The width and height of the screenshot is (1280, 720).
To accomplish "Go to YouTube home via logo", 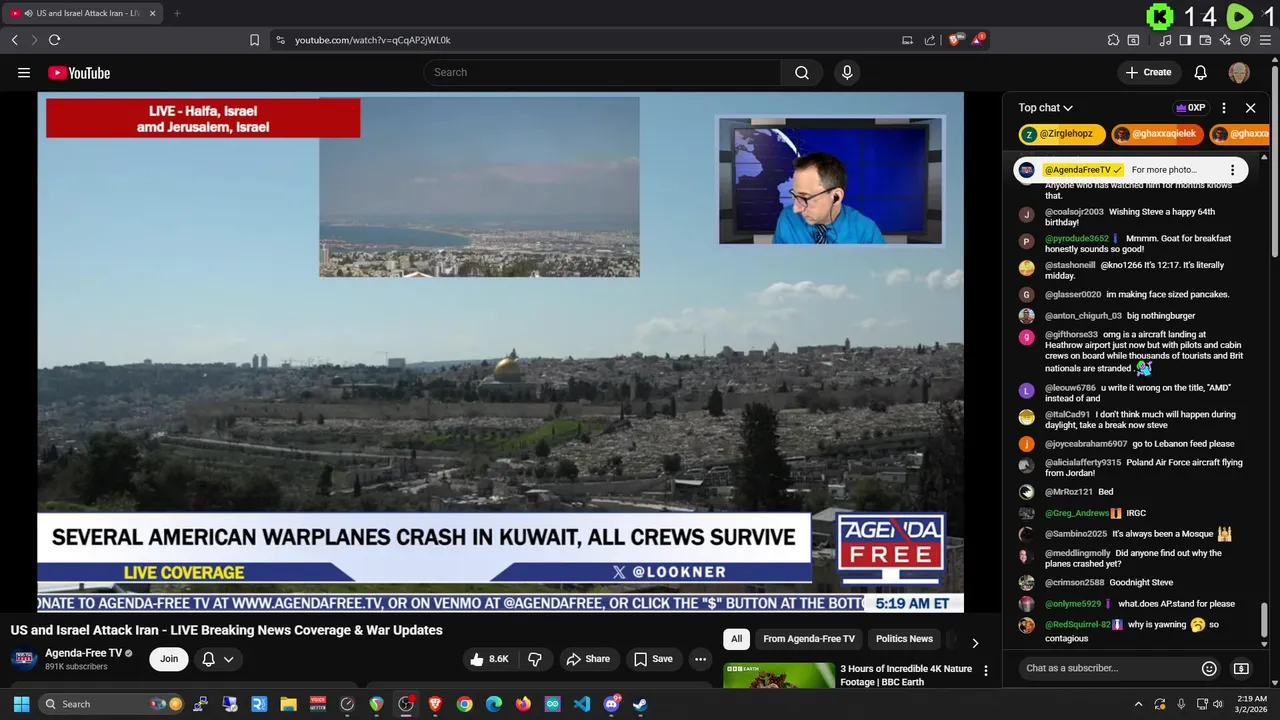I will 79,72.
